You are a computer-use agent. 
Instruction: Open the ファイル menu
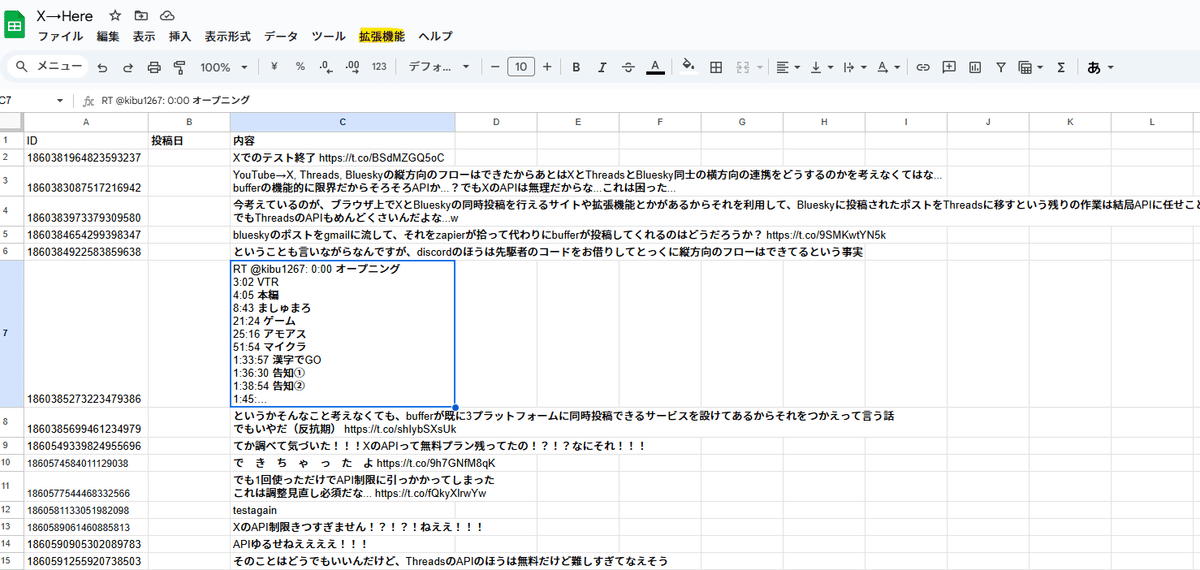point(60,36)
